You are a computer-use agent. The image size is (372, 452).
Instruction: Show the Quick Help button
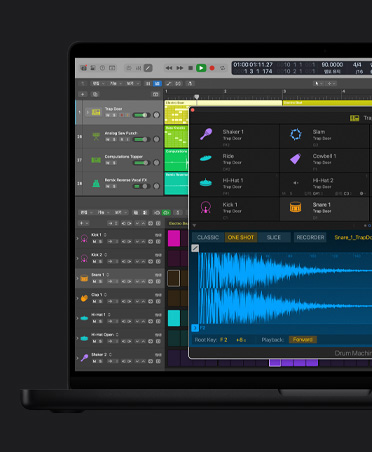click(x=102, y=68)
